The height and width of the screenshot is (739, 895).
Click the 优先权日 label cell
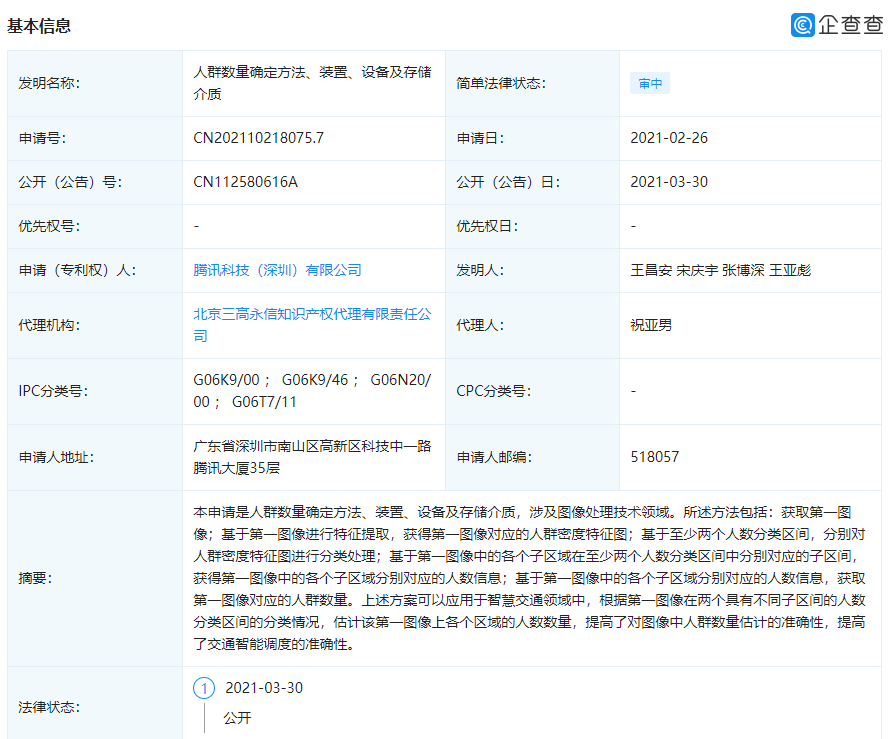(x=533, y=226)
